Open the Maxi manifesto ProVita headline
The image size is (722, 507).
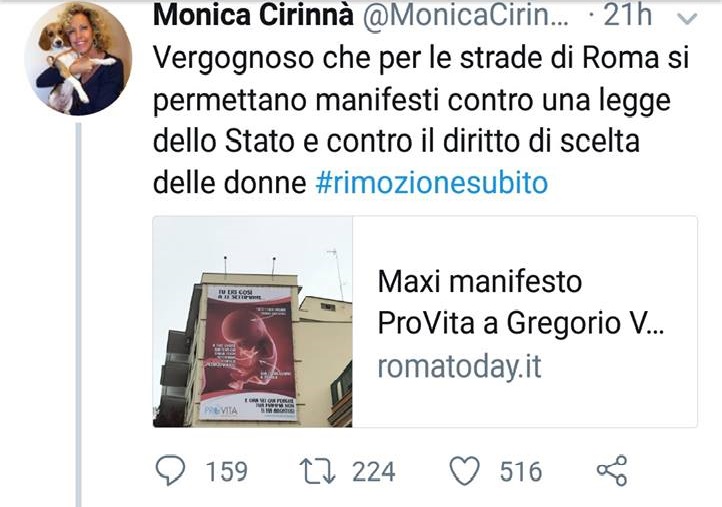(x=520, y=302)
